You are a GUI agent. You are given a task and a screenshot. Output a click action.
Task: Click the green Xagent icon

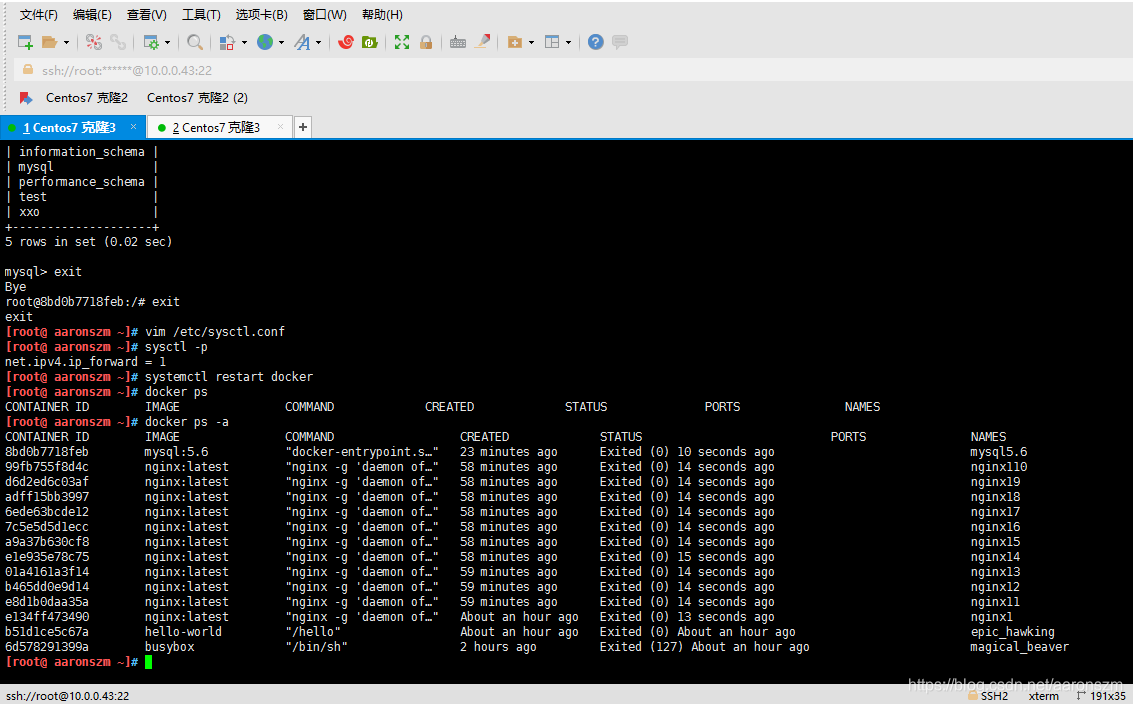coord(369,43)
